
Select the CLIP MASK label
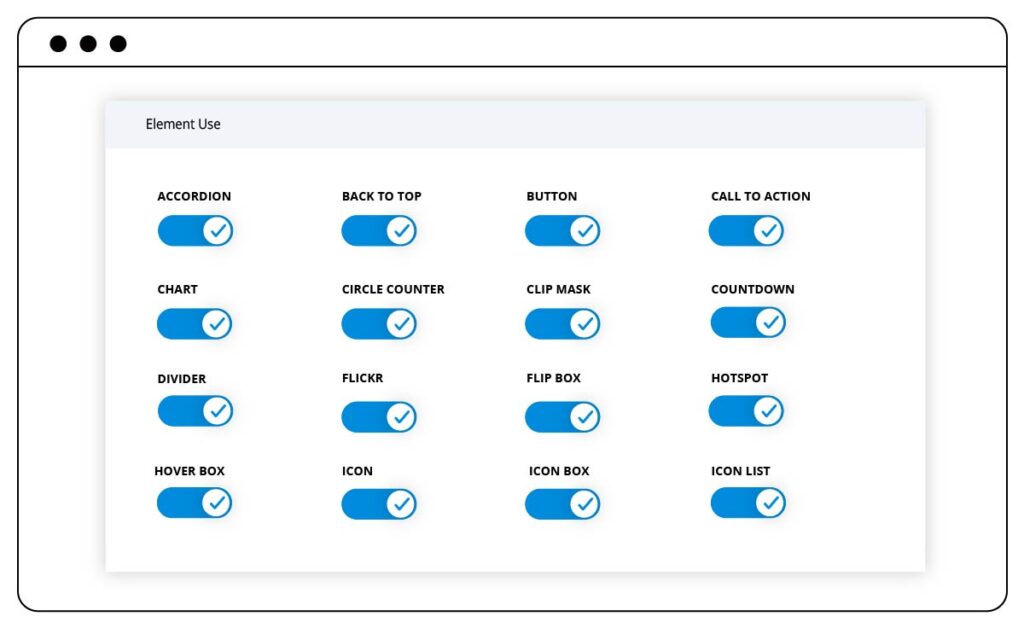[x=558, y=289]
